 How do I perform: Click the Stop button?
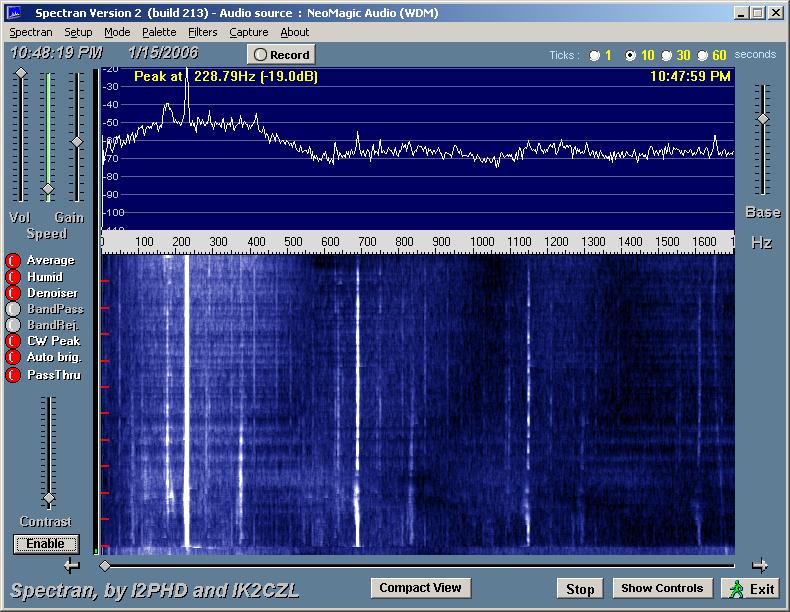pos(580,588)
